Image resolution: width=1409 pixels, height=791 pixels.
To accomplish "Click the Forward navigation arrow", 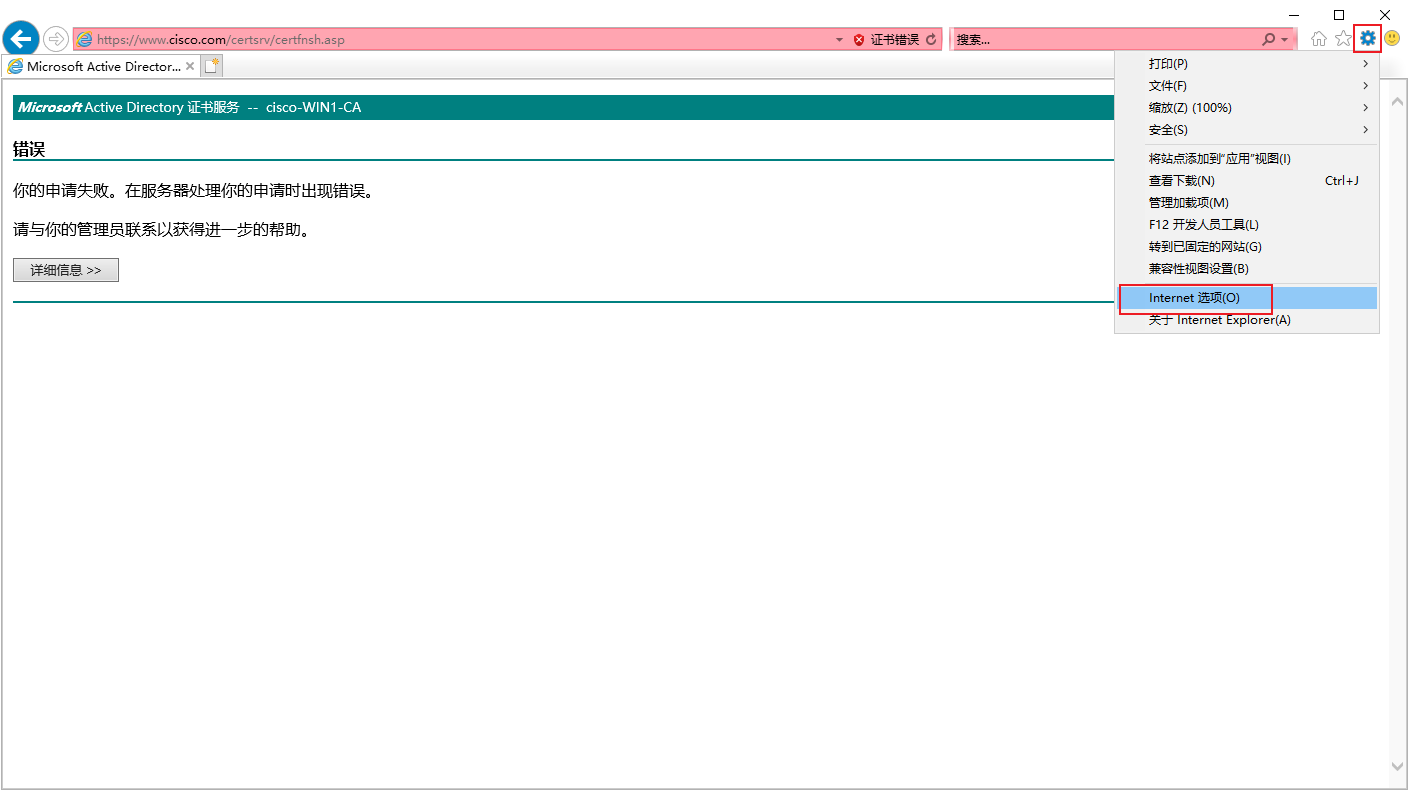I will coord(56,39).
